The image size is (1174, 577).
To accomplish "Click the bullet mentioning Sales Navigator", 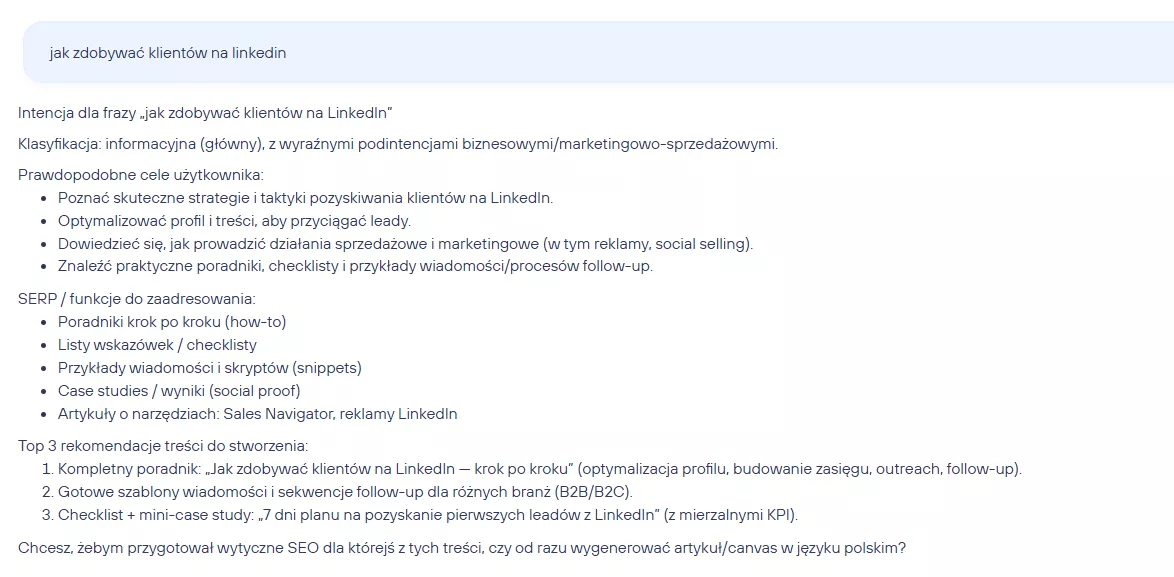I will coord(257,414).
